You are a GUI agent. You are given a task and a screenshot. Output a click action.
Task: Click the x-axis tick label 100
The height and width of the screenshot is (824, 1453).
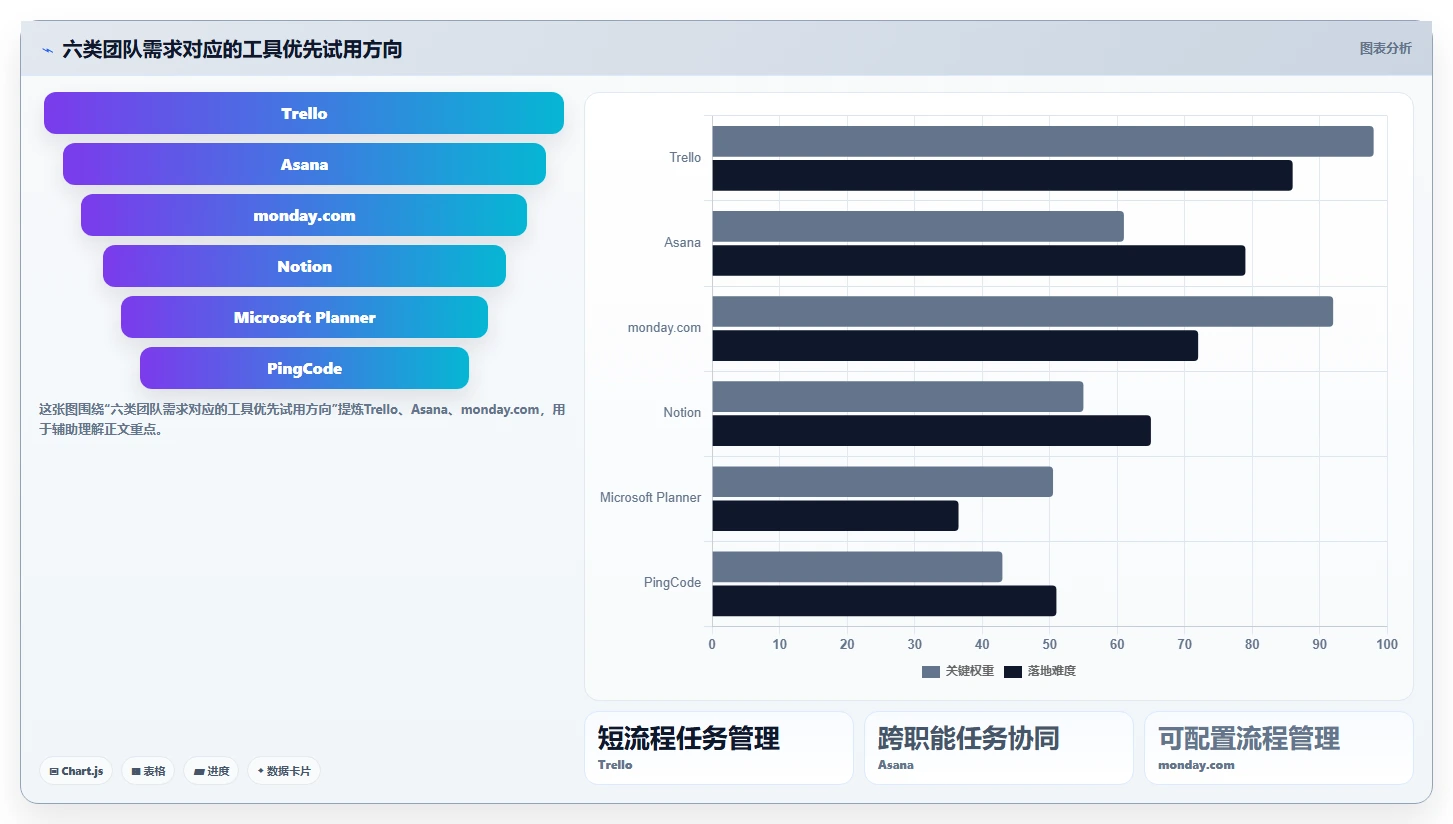[1387, 644]
